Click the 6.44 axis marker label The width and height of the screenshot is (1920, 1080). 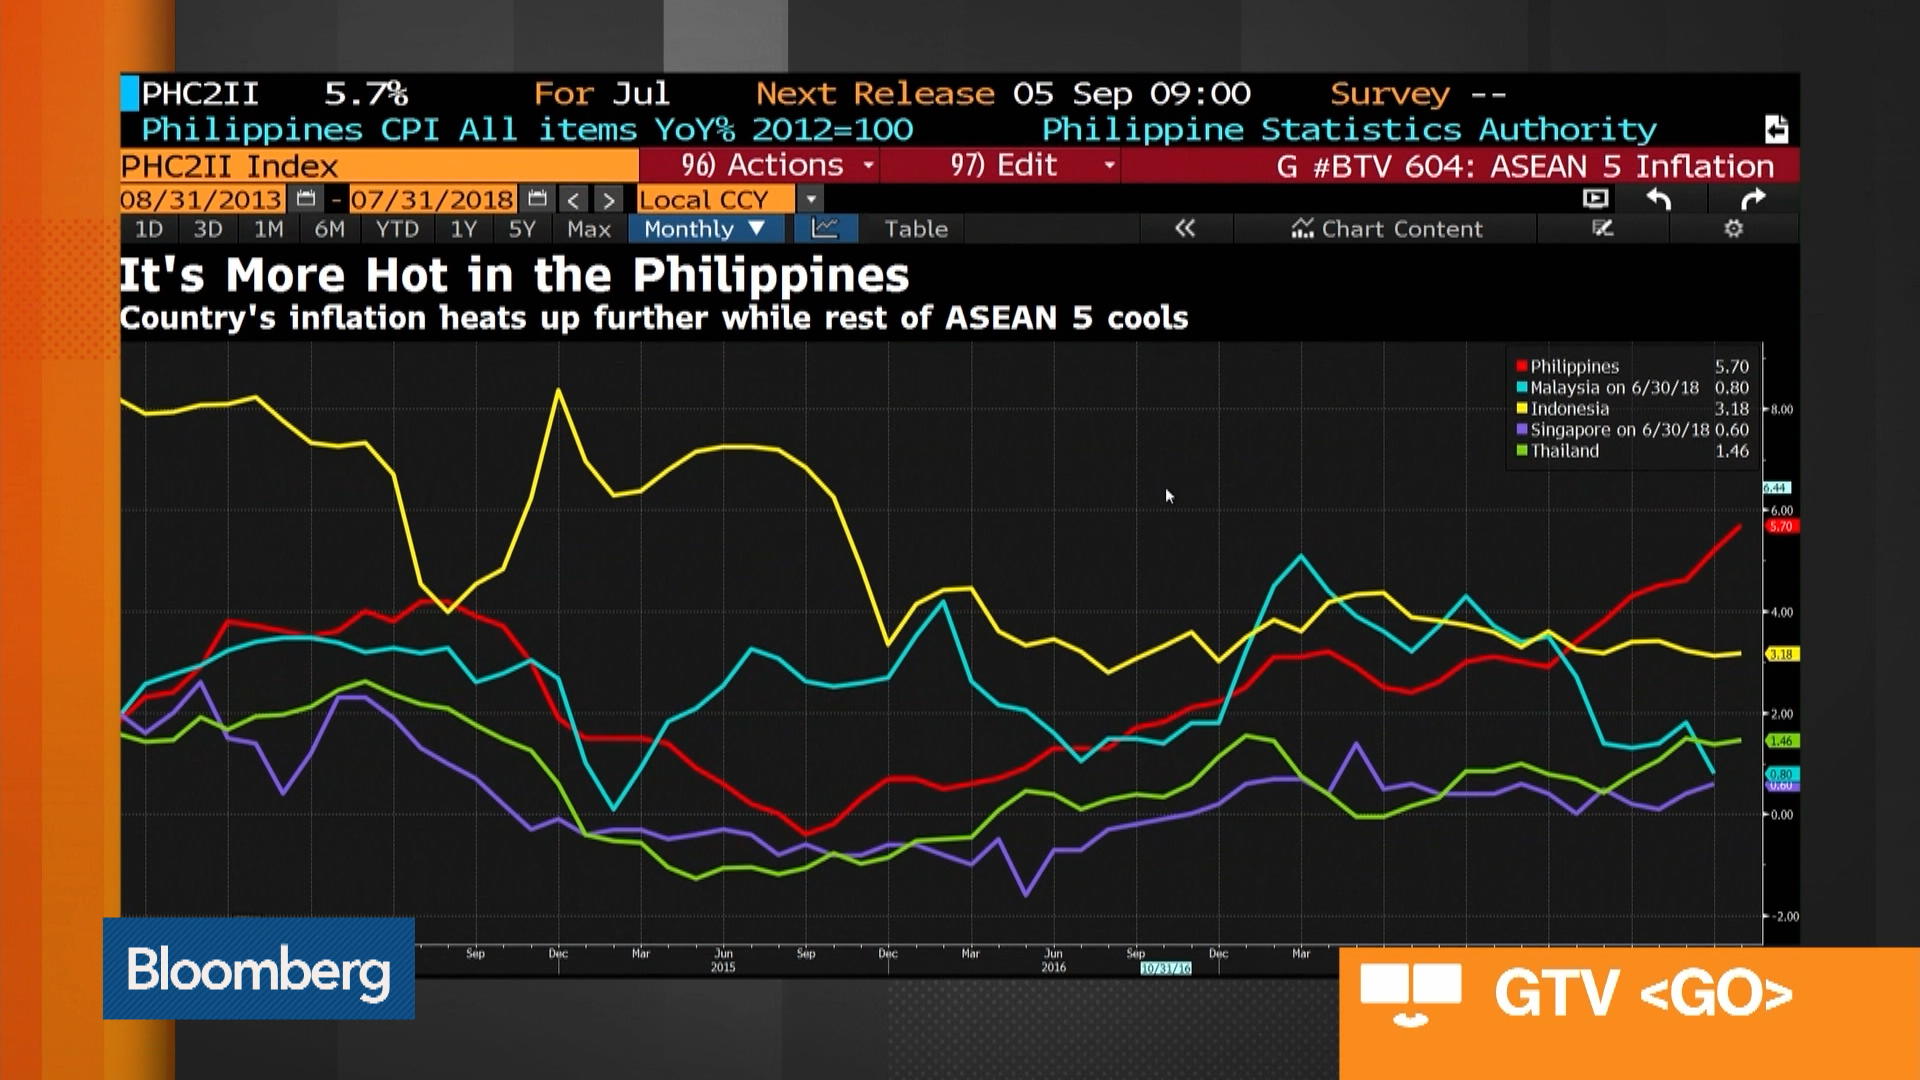[1777, 488]
